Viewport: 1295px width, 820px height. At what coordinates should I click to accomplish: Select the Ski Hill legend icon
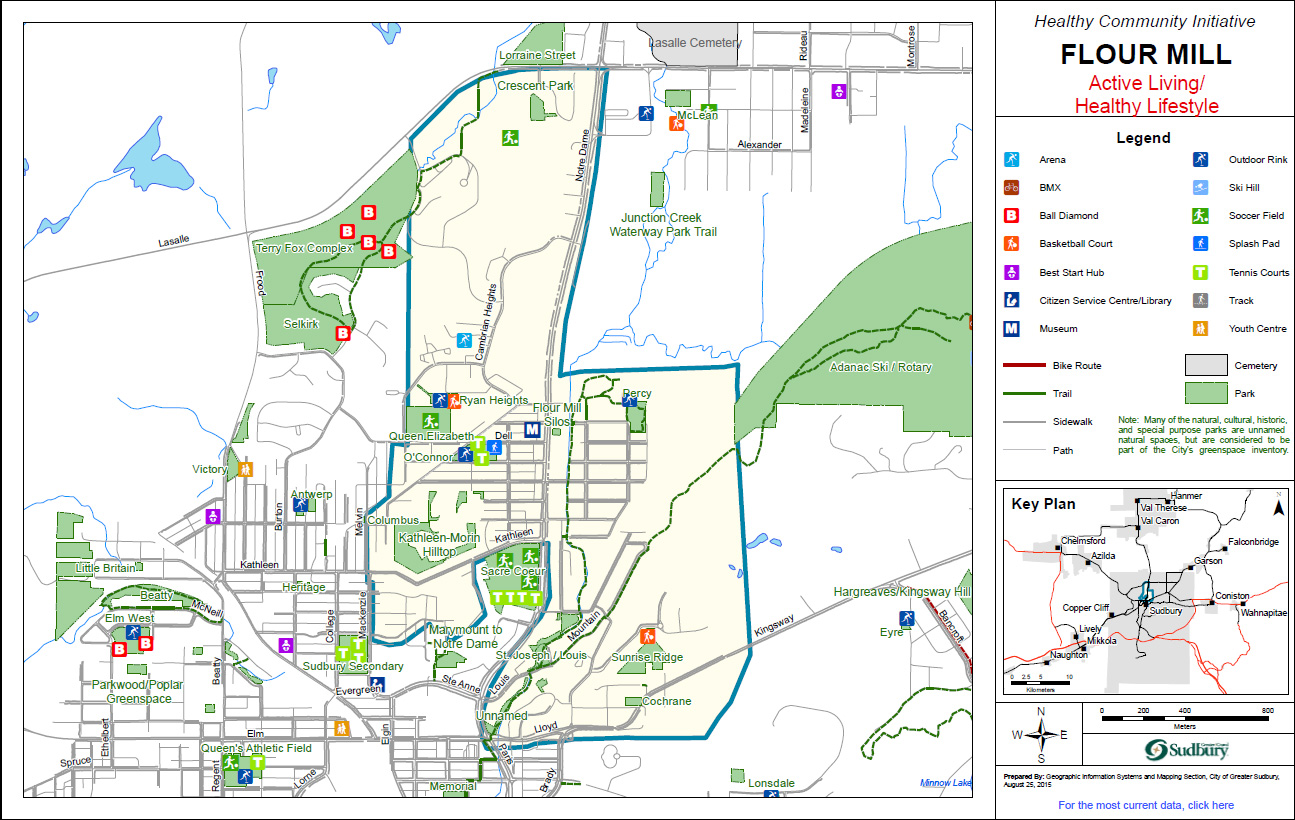[1201, 188]
